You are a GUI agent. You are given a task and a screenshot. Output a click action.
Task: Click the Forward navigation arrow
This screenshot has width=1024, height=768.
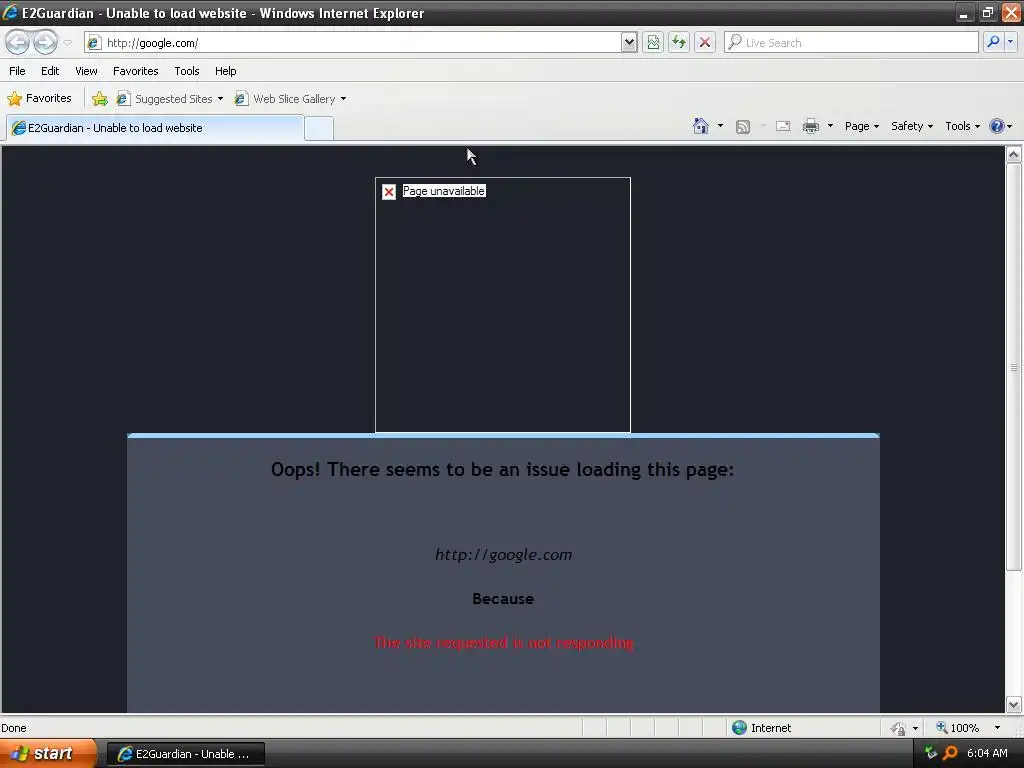click(46, 42)
